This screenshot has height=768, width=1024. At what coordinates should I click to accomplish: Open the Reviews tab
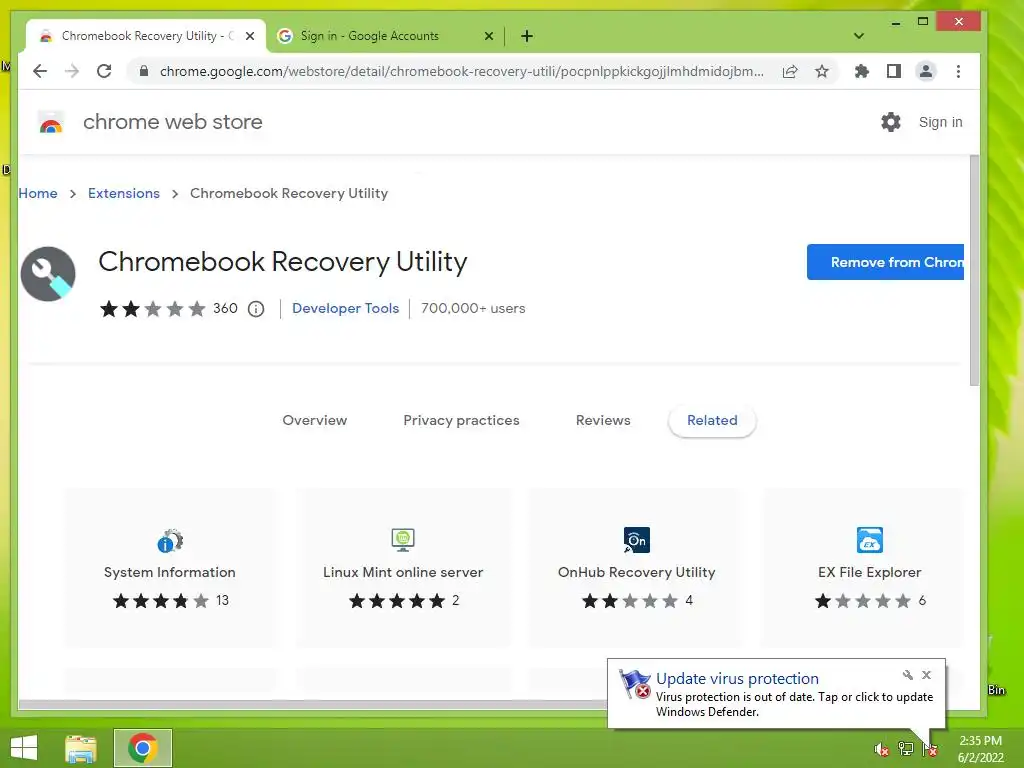click(x=603, y=421)
